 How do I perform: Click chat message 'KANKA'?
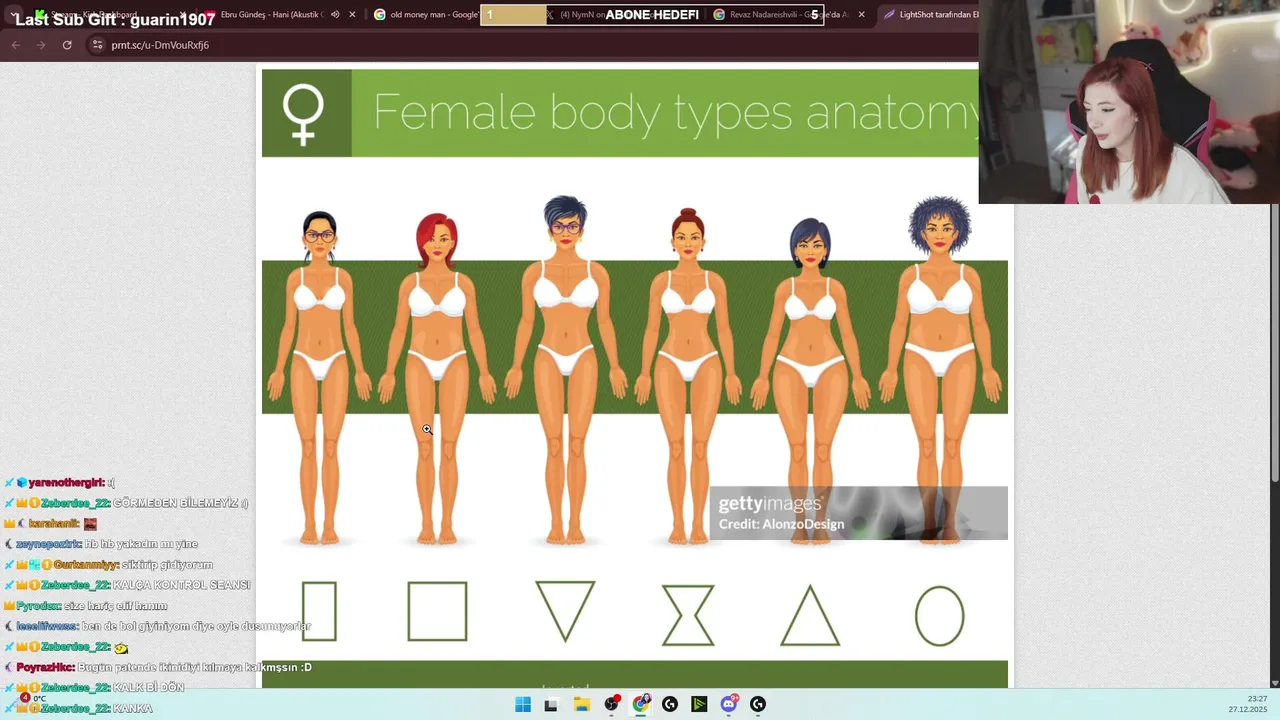point(132,708)
